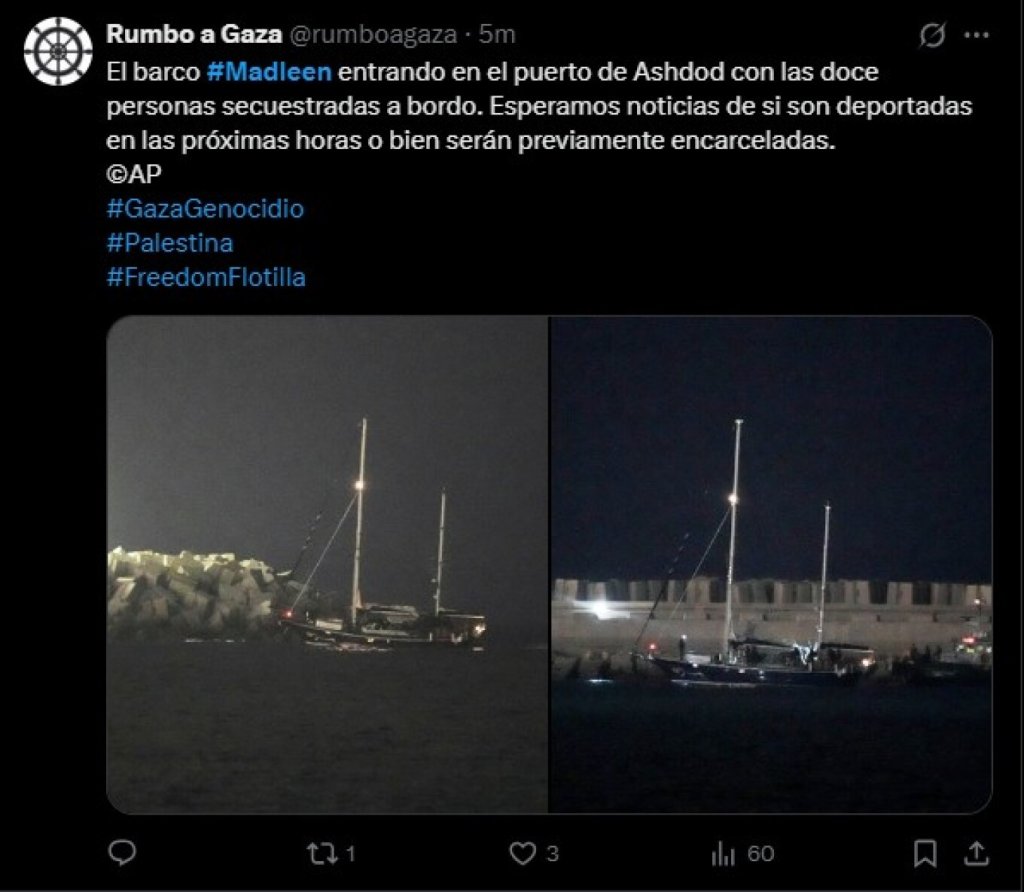Image resolution: width=1024 pixels, height=892 pixels.
Task: Click the Rumbo a Gaza display name
Action: coord(194,35)
